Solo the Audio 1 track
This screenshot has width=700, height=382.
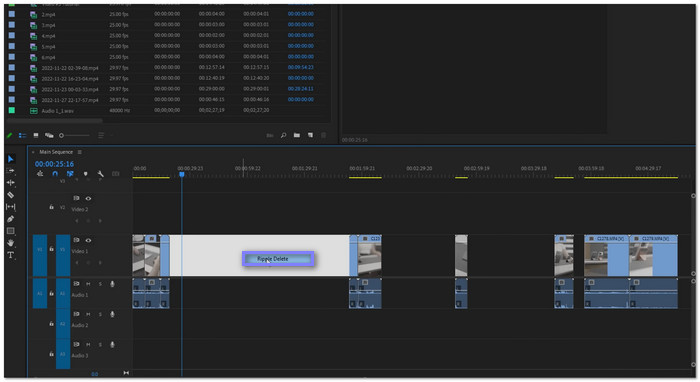point(100,284)
